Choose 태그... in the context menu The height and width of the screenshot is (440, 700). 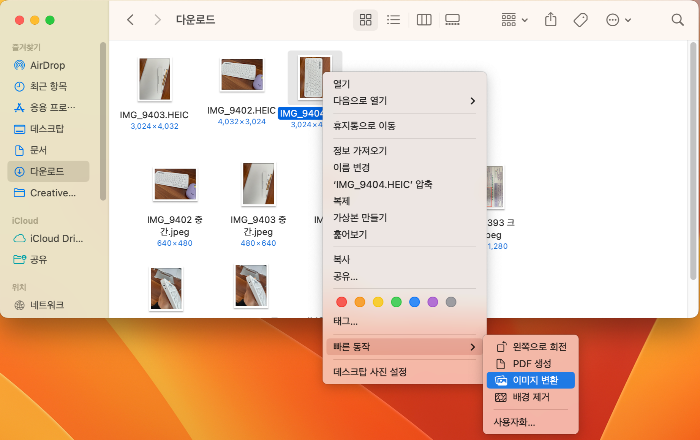tap(404, 321)
